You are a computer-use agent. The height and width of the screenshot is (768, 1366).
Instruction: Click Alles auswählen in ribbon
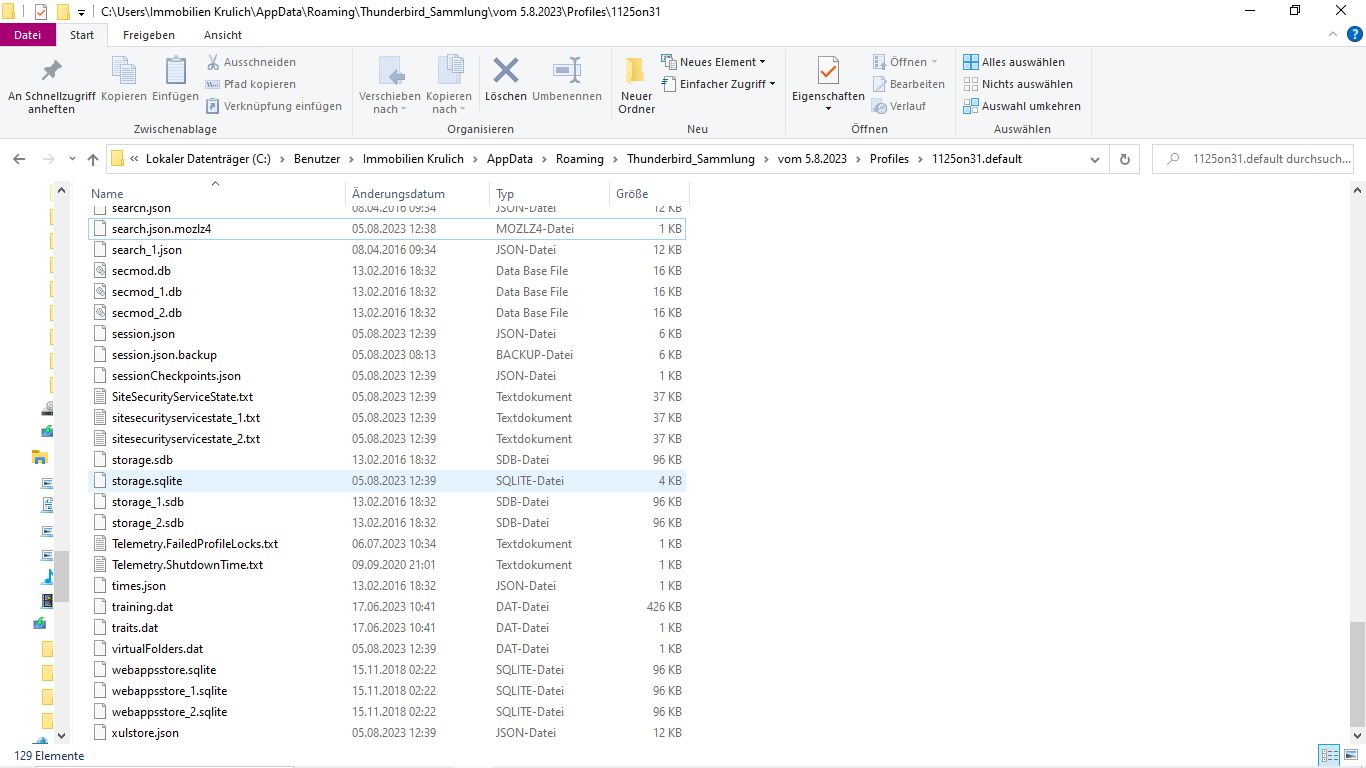point(1014,62)
